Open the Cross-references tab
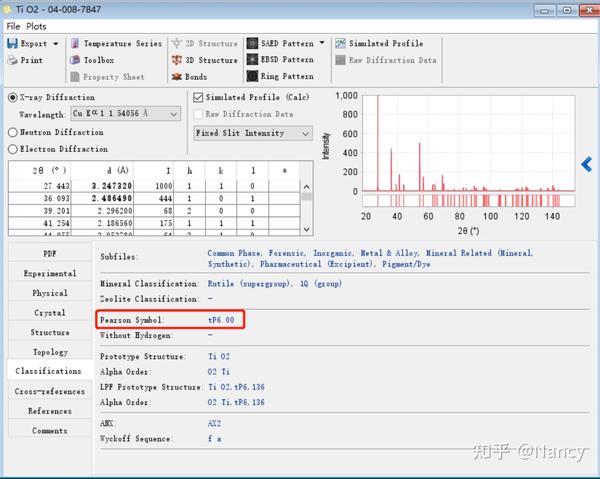The image size is (600, 479). pos(50,391)
